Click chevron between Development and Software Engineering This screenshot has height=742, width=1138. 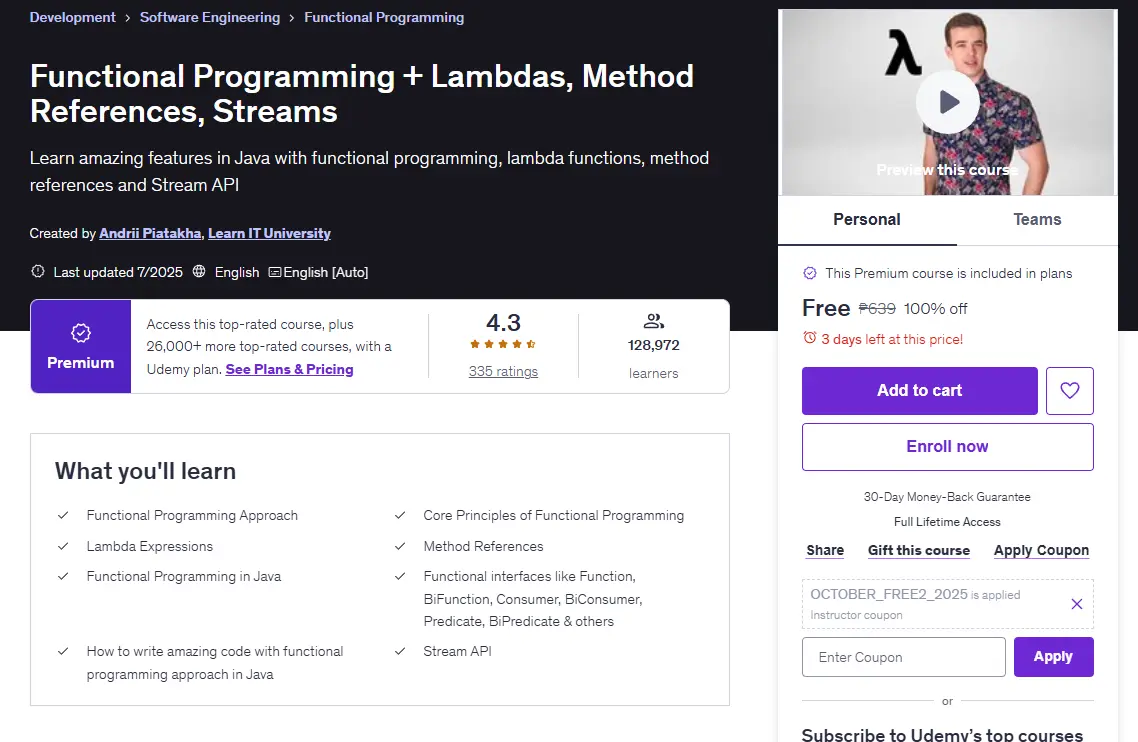(x=127, y=18)
